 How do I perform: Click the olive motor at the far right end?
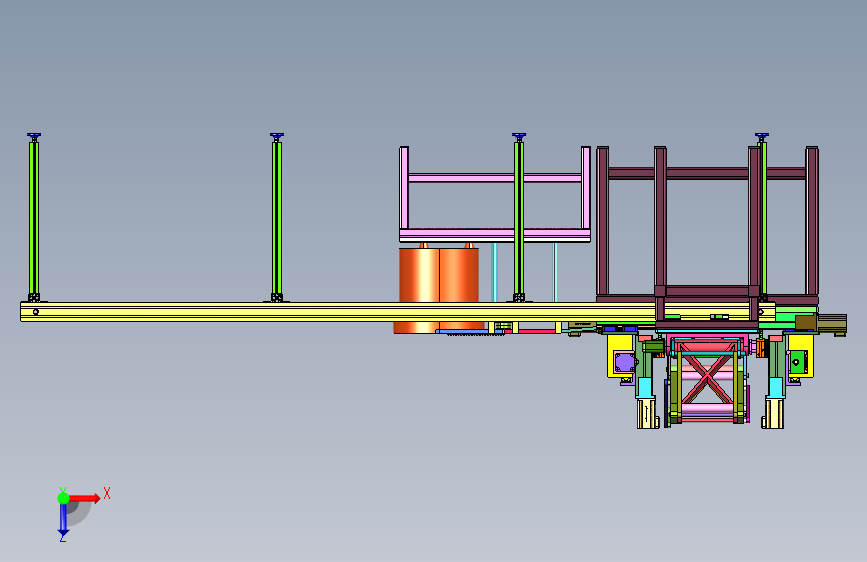click(x=832, y=324)
